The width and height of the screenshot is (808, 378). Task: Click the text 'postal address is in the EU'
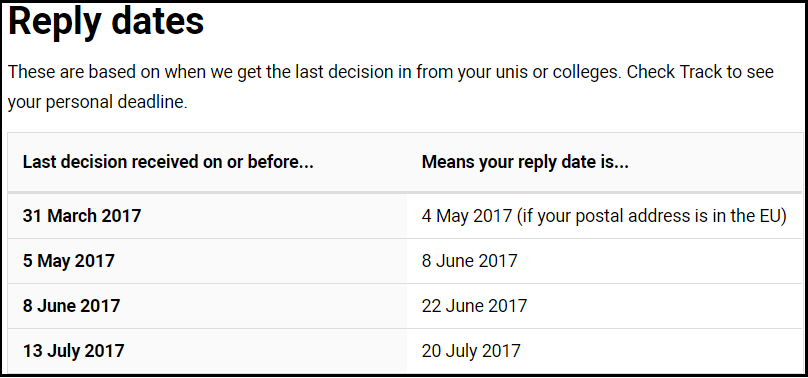pyautogui.click(x=680, y=217)
